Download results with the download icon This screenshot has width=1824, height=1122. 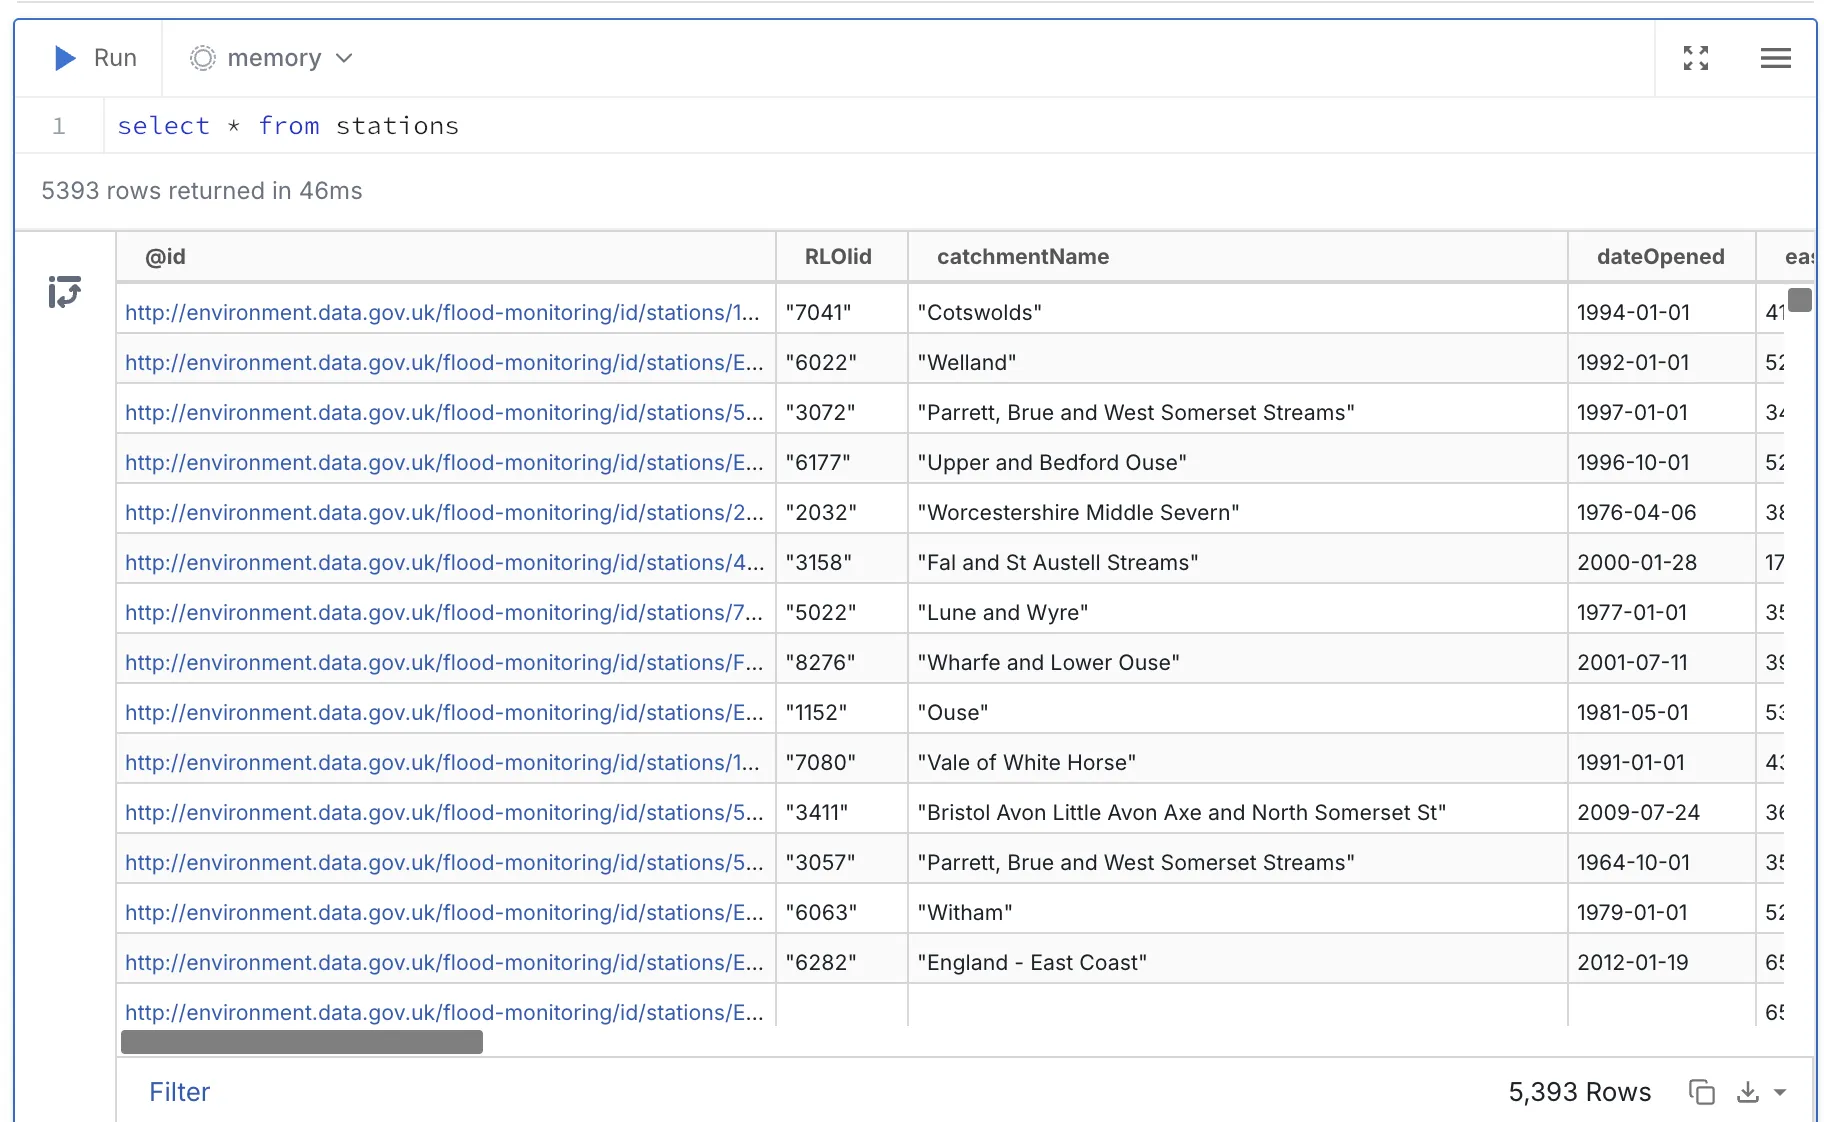pyautogui.click(x=1747, y=1092)
